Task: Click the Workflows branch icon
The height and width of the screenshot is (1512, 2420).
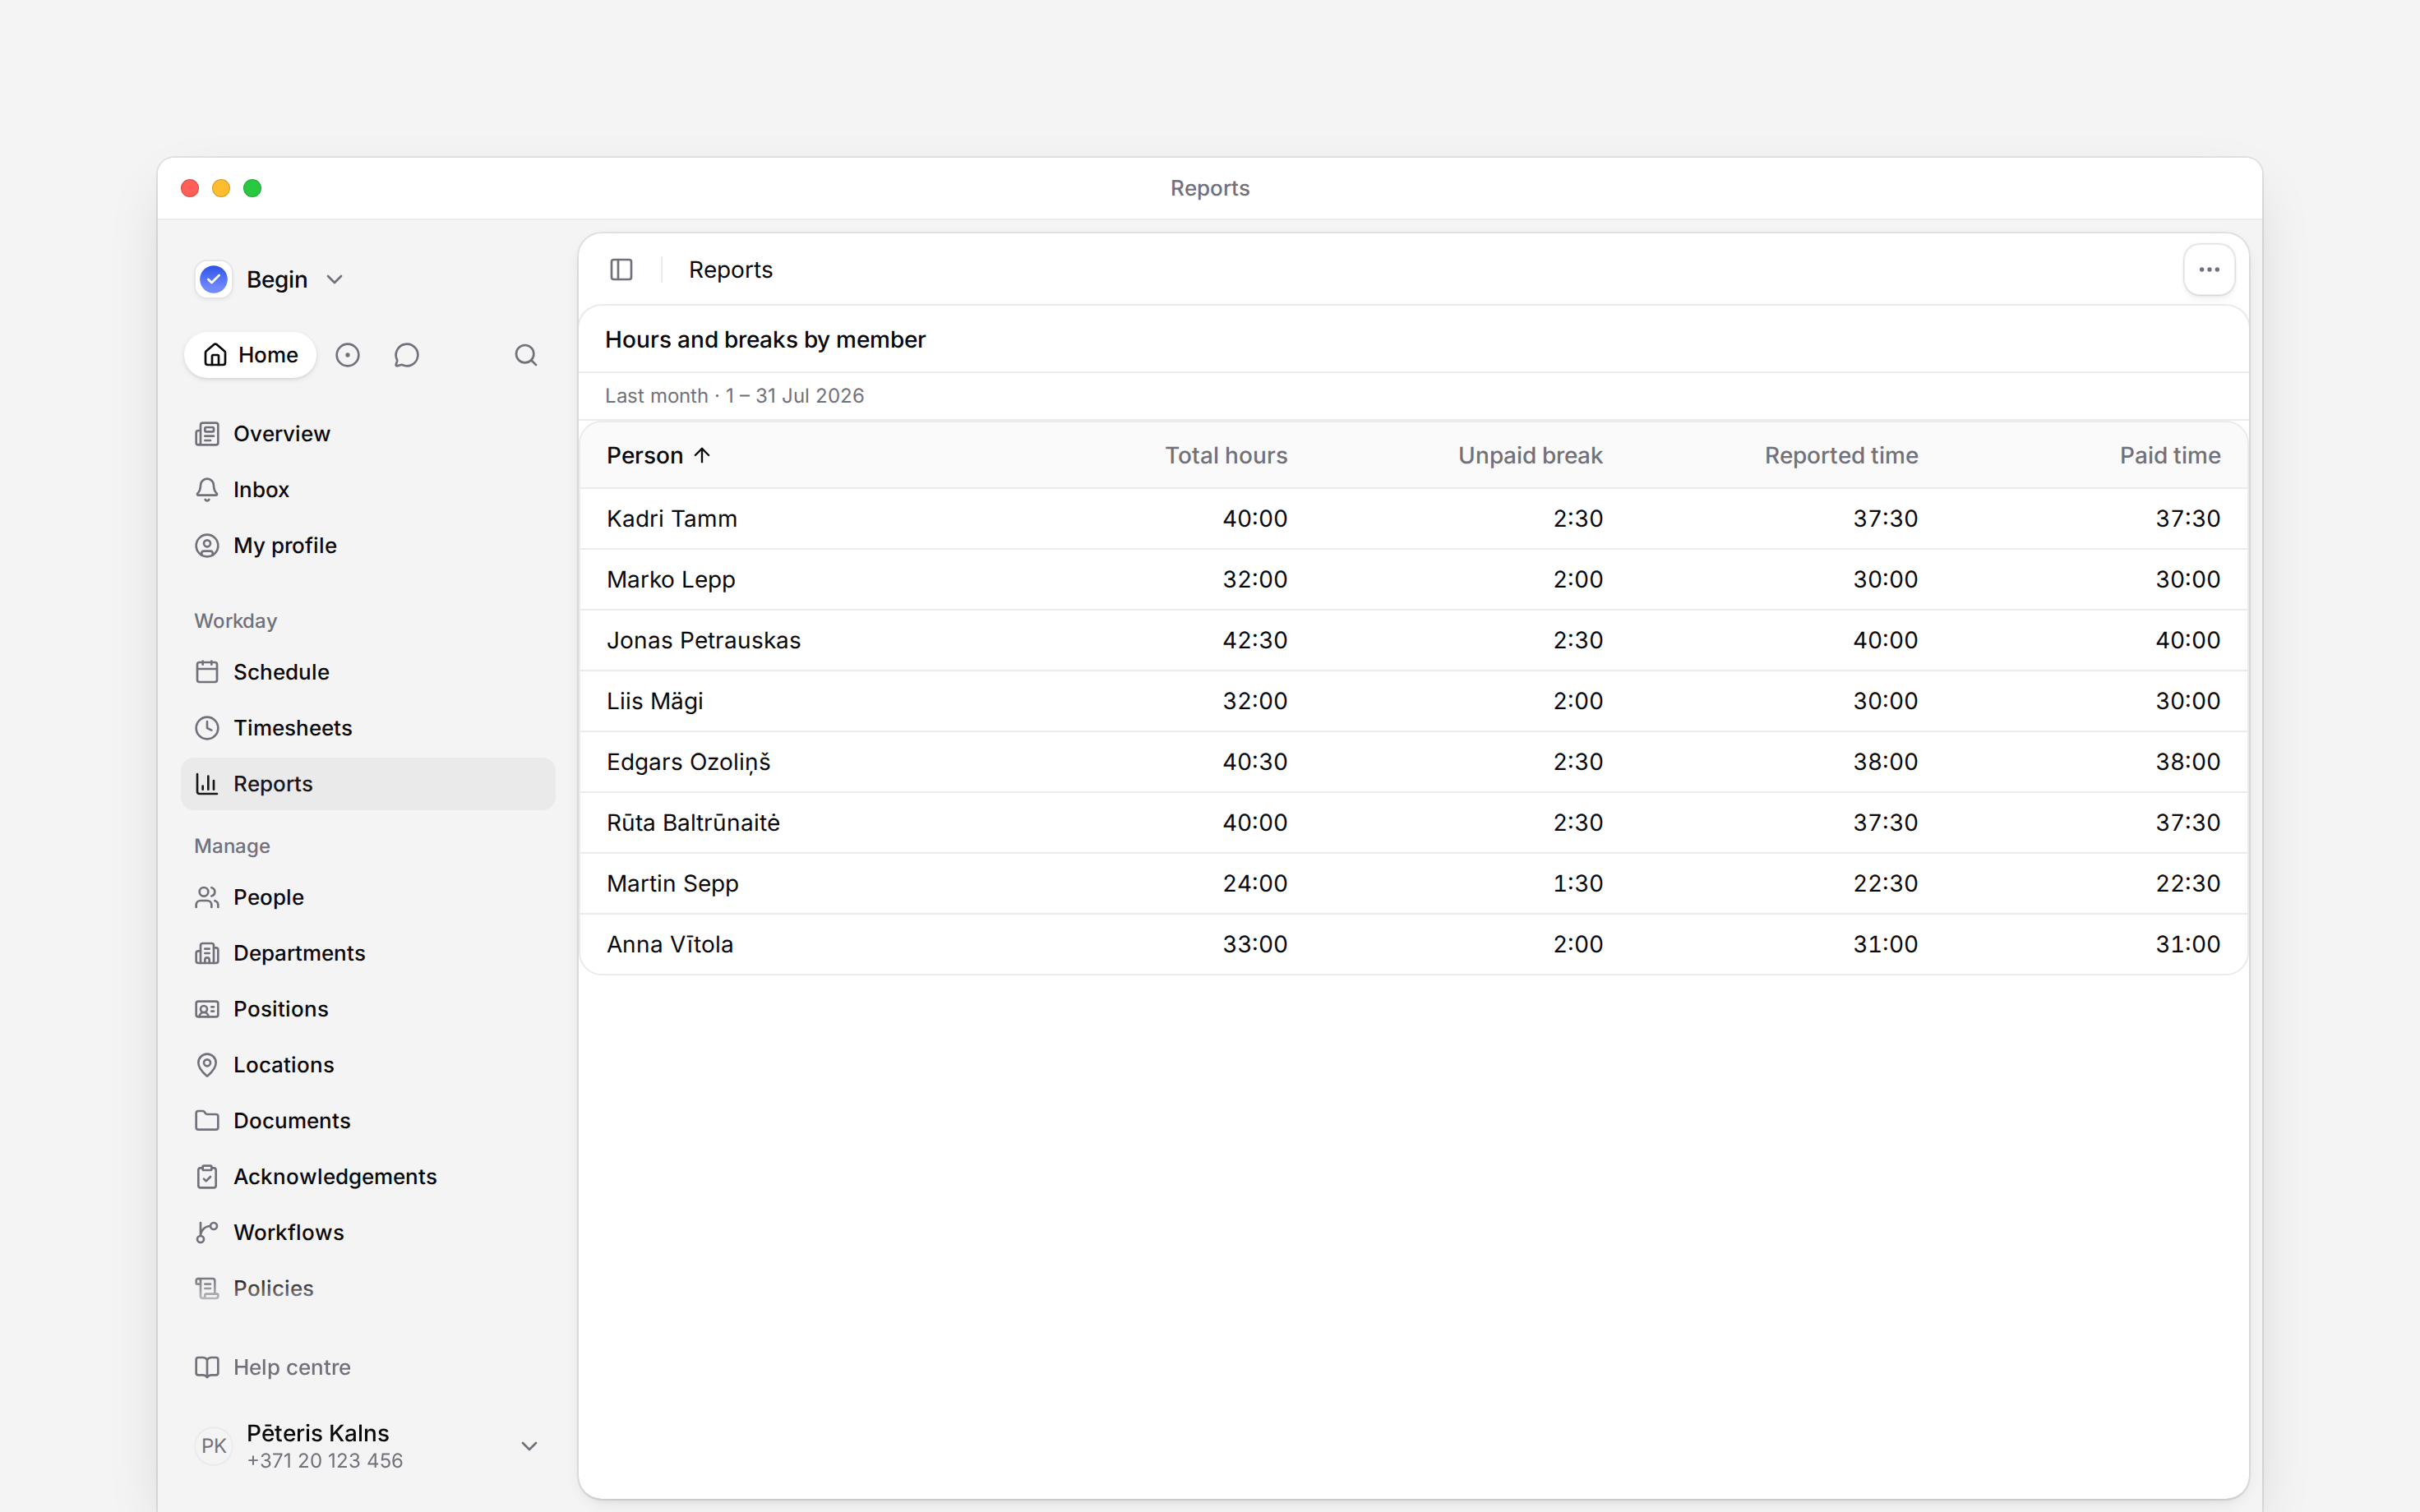Action: coord(207,1233)
